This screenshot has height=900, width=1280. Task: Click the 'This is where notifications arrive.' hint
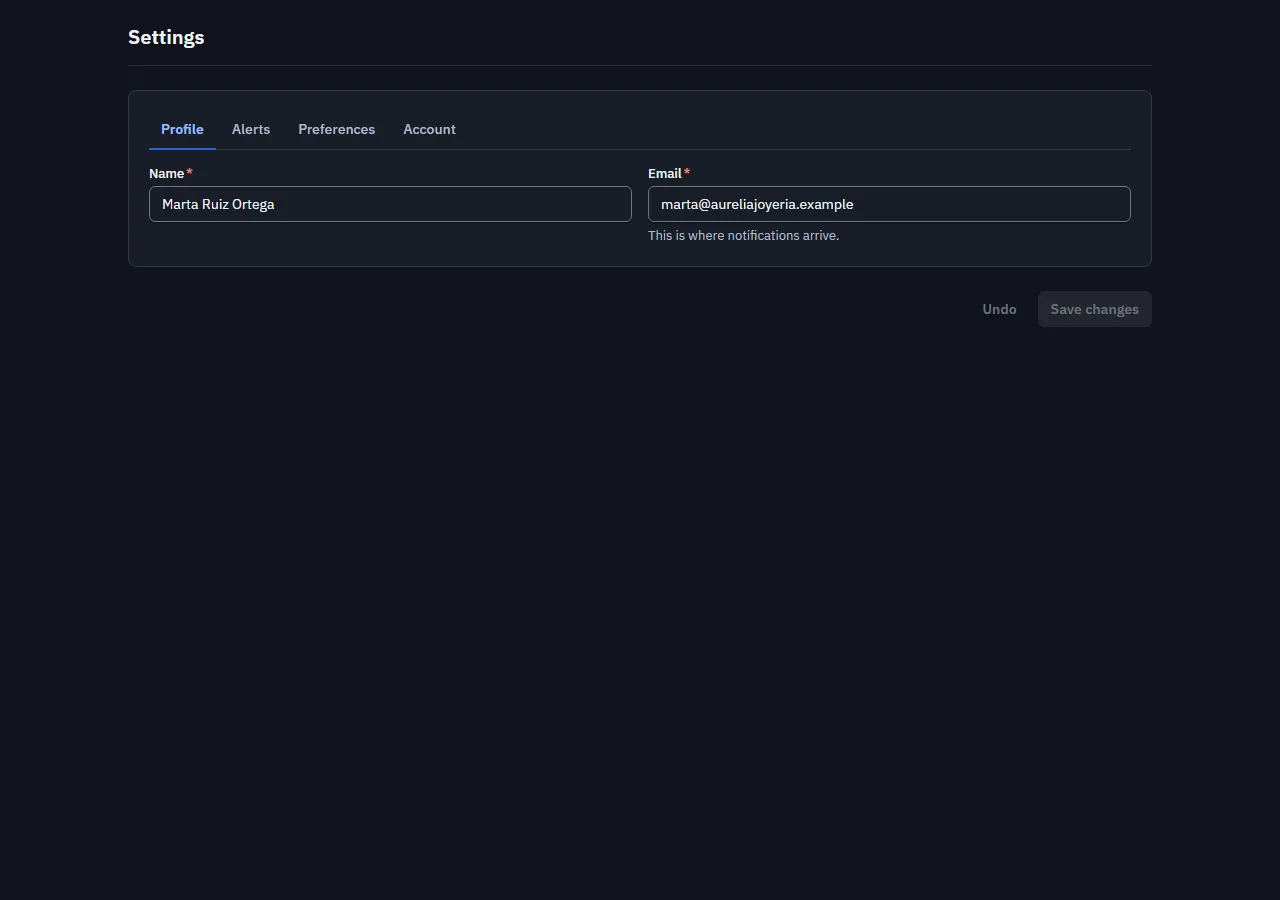click(x=743, y=236)
